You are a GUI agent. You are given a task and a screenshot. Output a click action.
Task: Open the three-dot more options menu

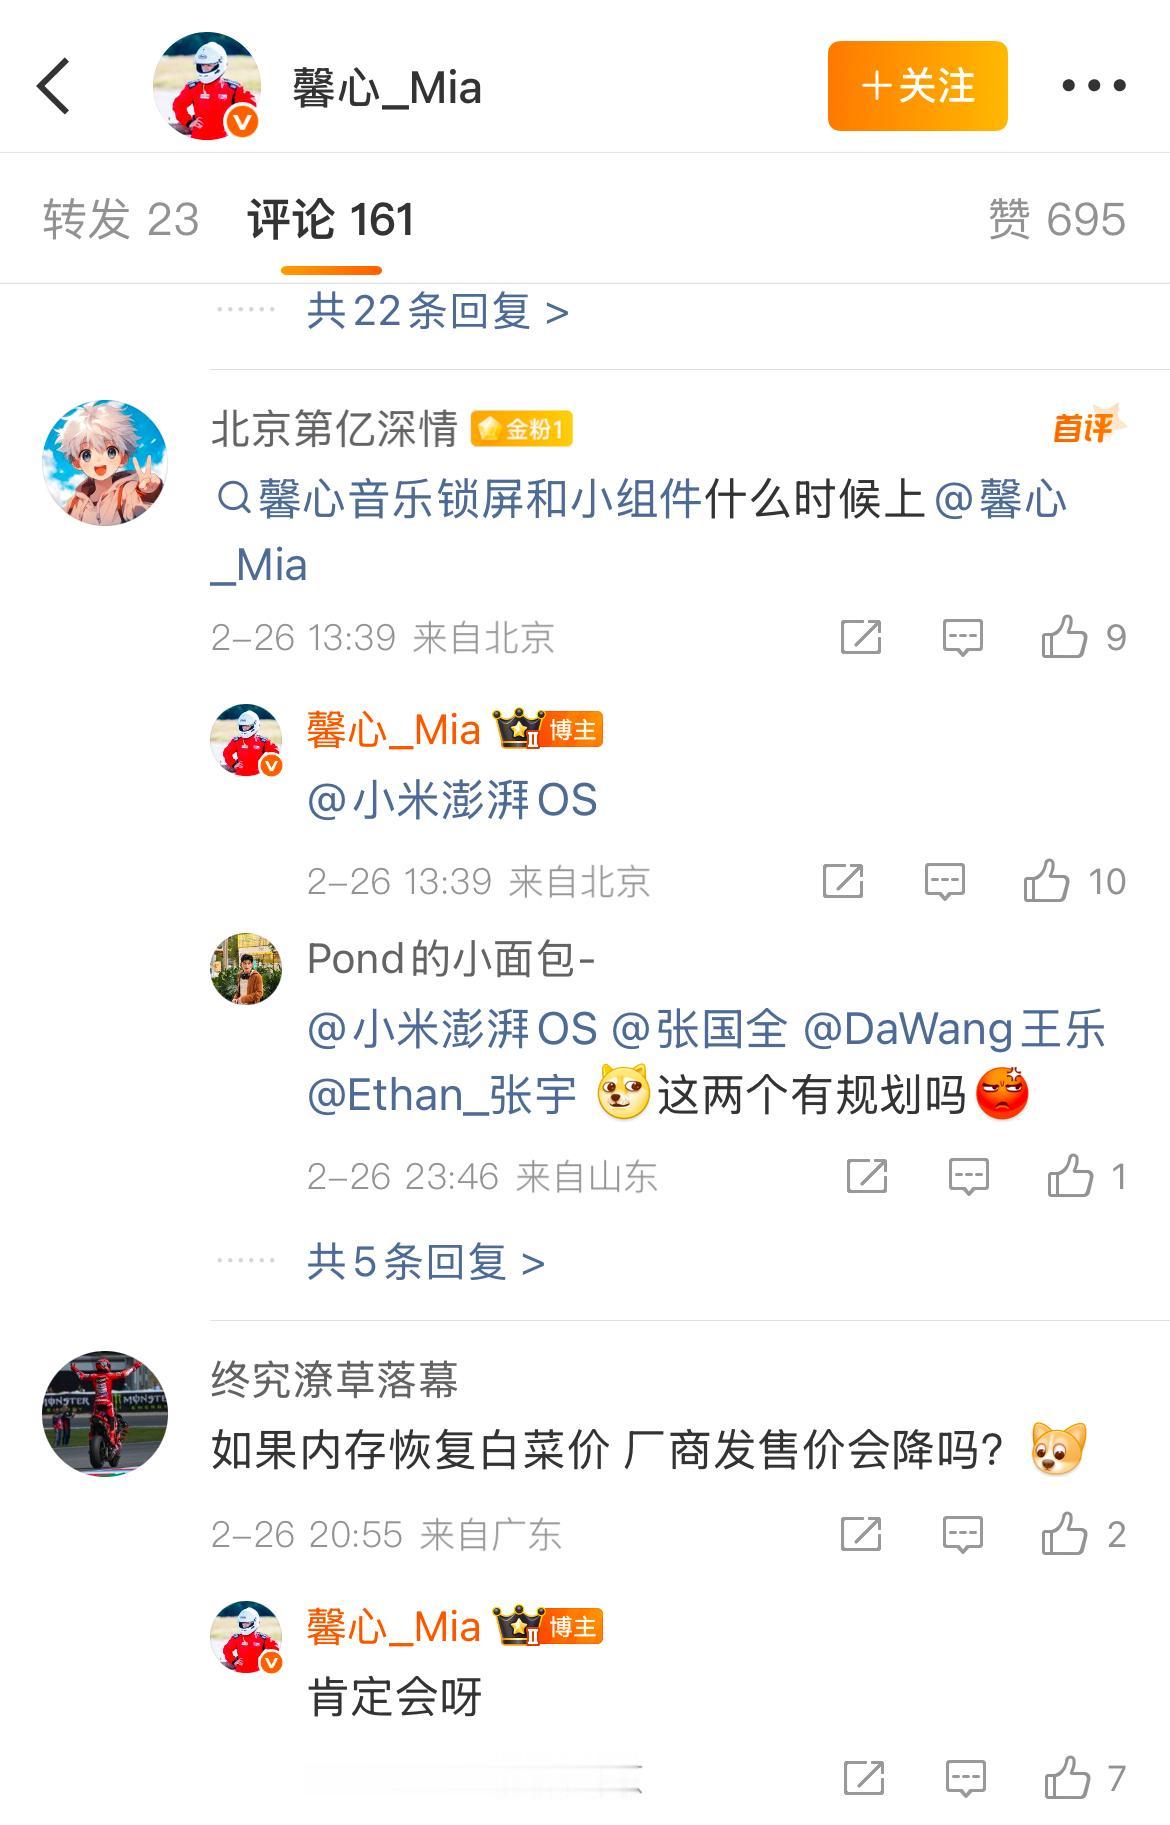click(1093, 86)
